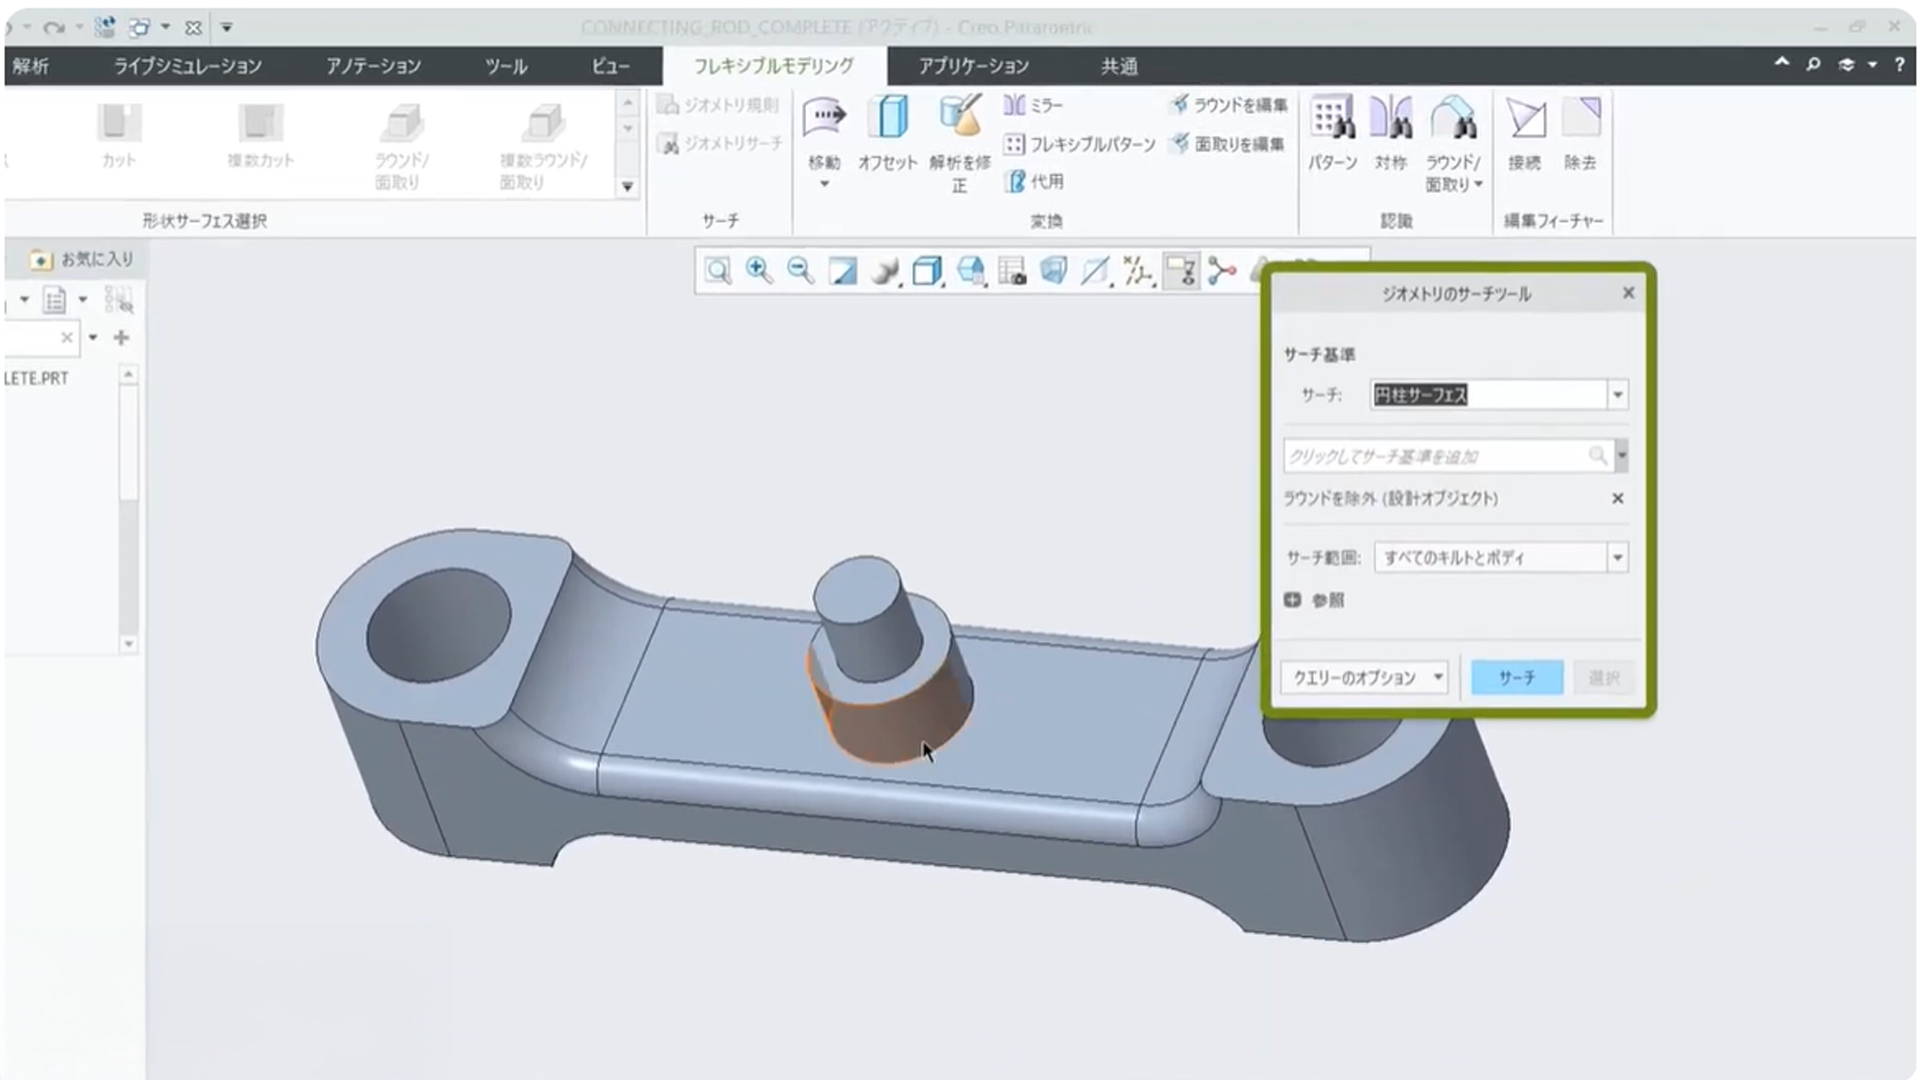Expand the References (参照) section

(1292, 600)
